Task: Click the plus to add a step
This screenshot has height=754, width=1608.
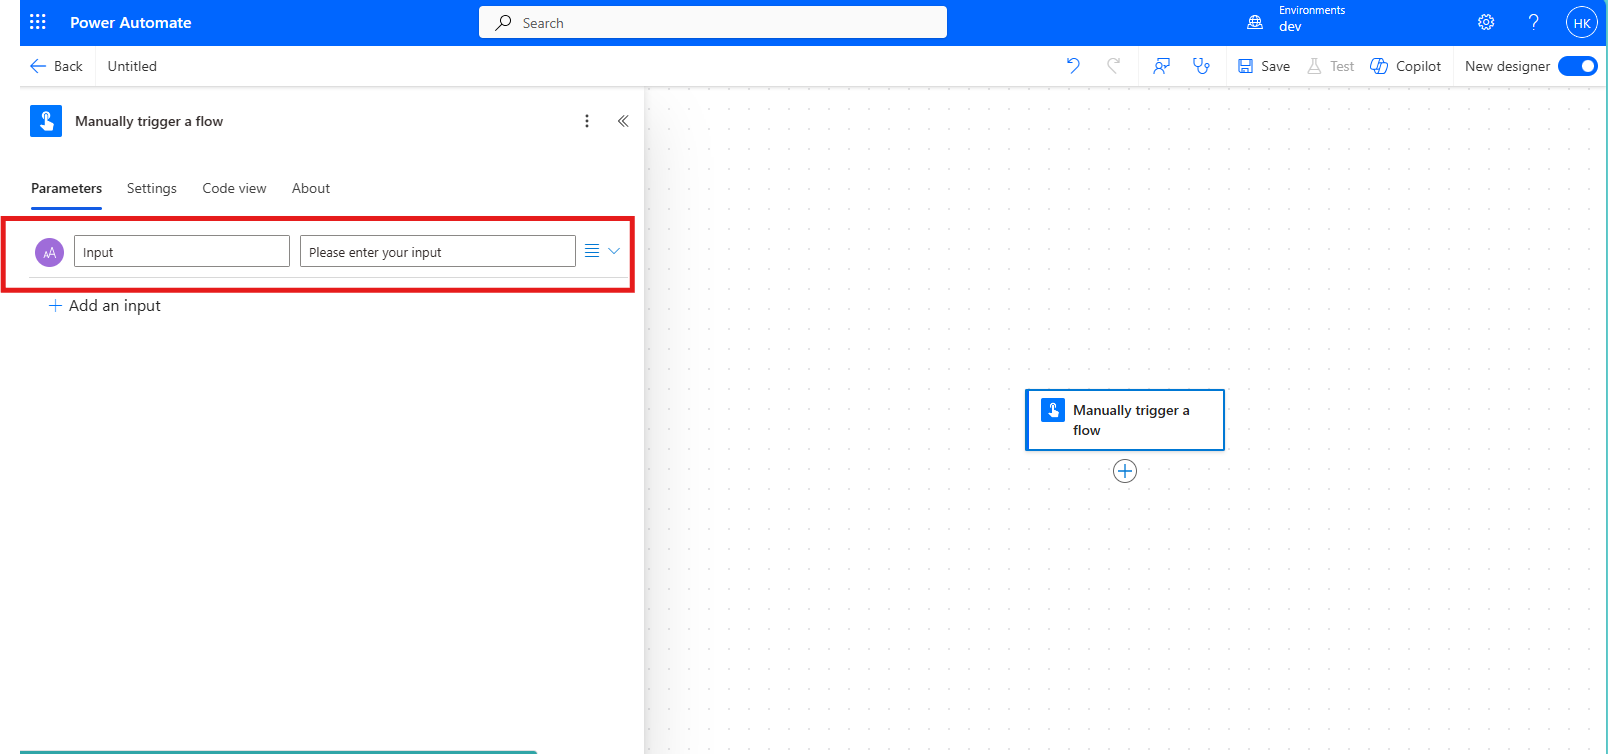Action: tap(1125, 471)
